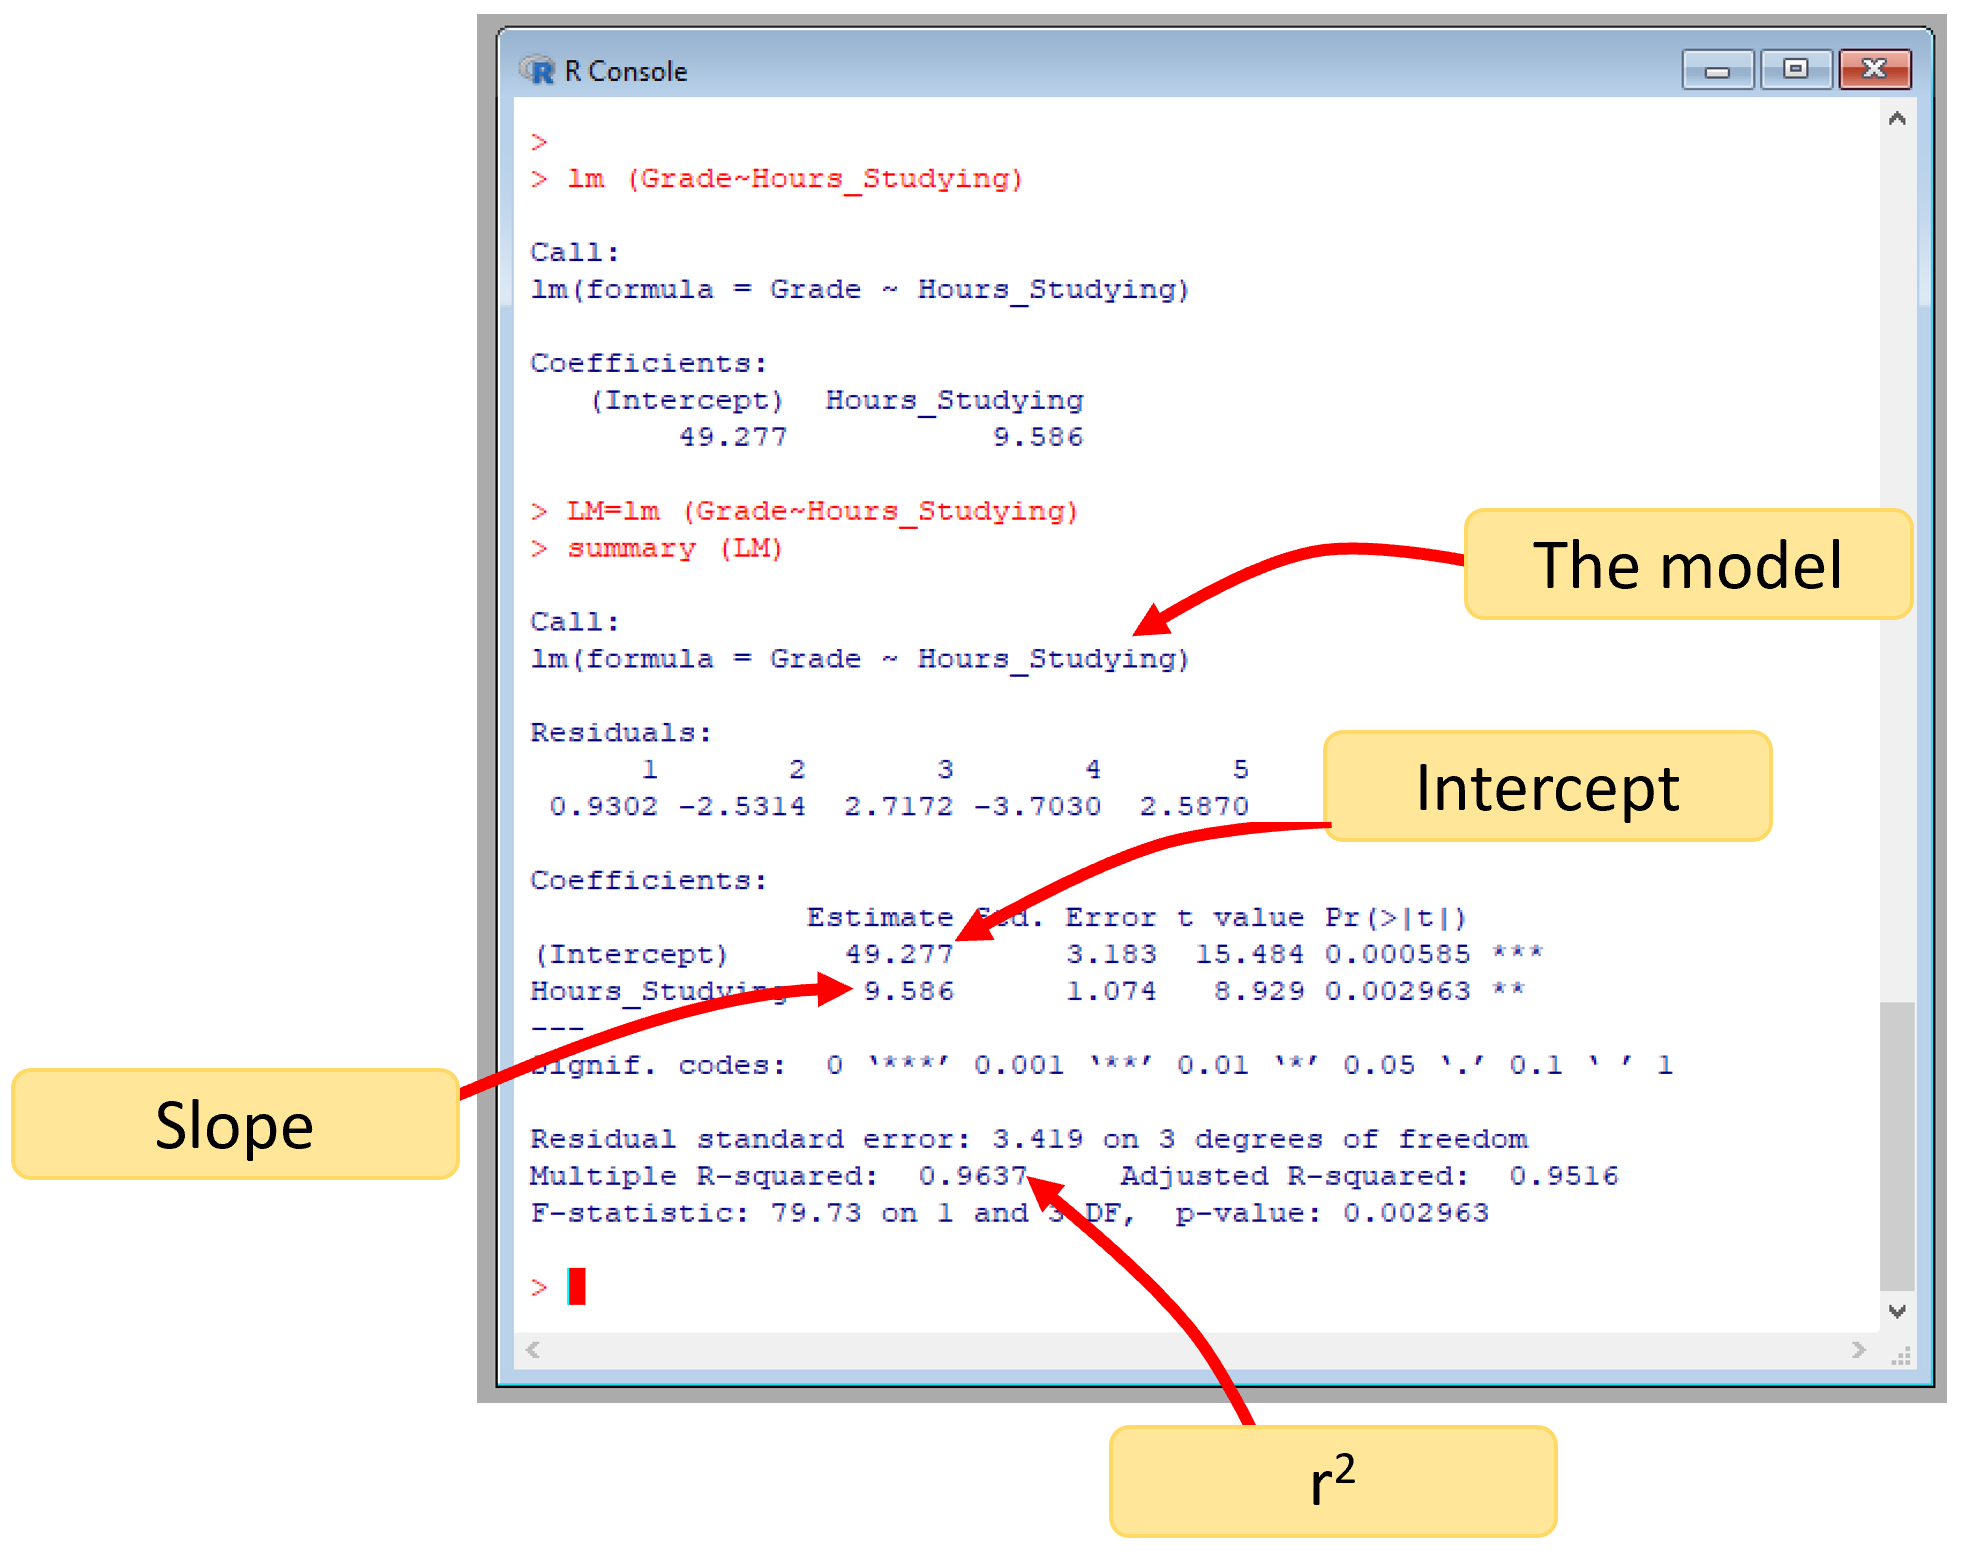Click the LM=lm (Grade~Hours_Studying) command line
Viewport: 1968px width, 1554px height.
(x=823, y=512)
